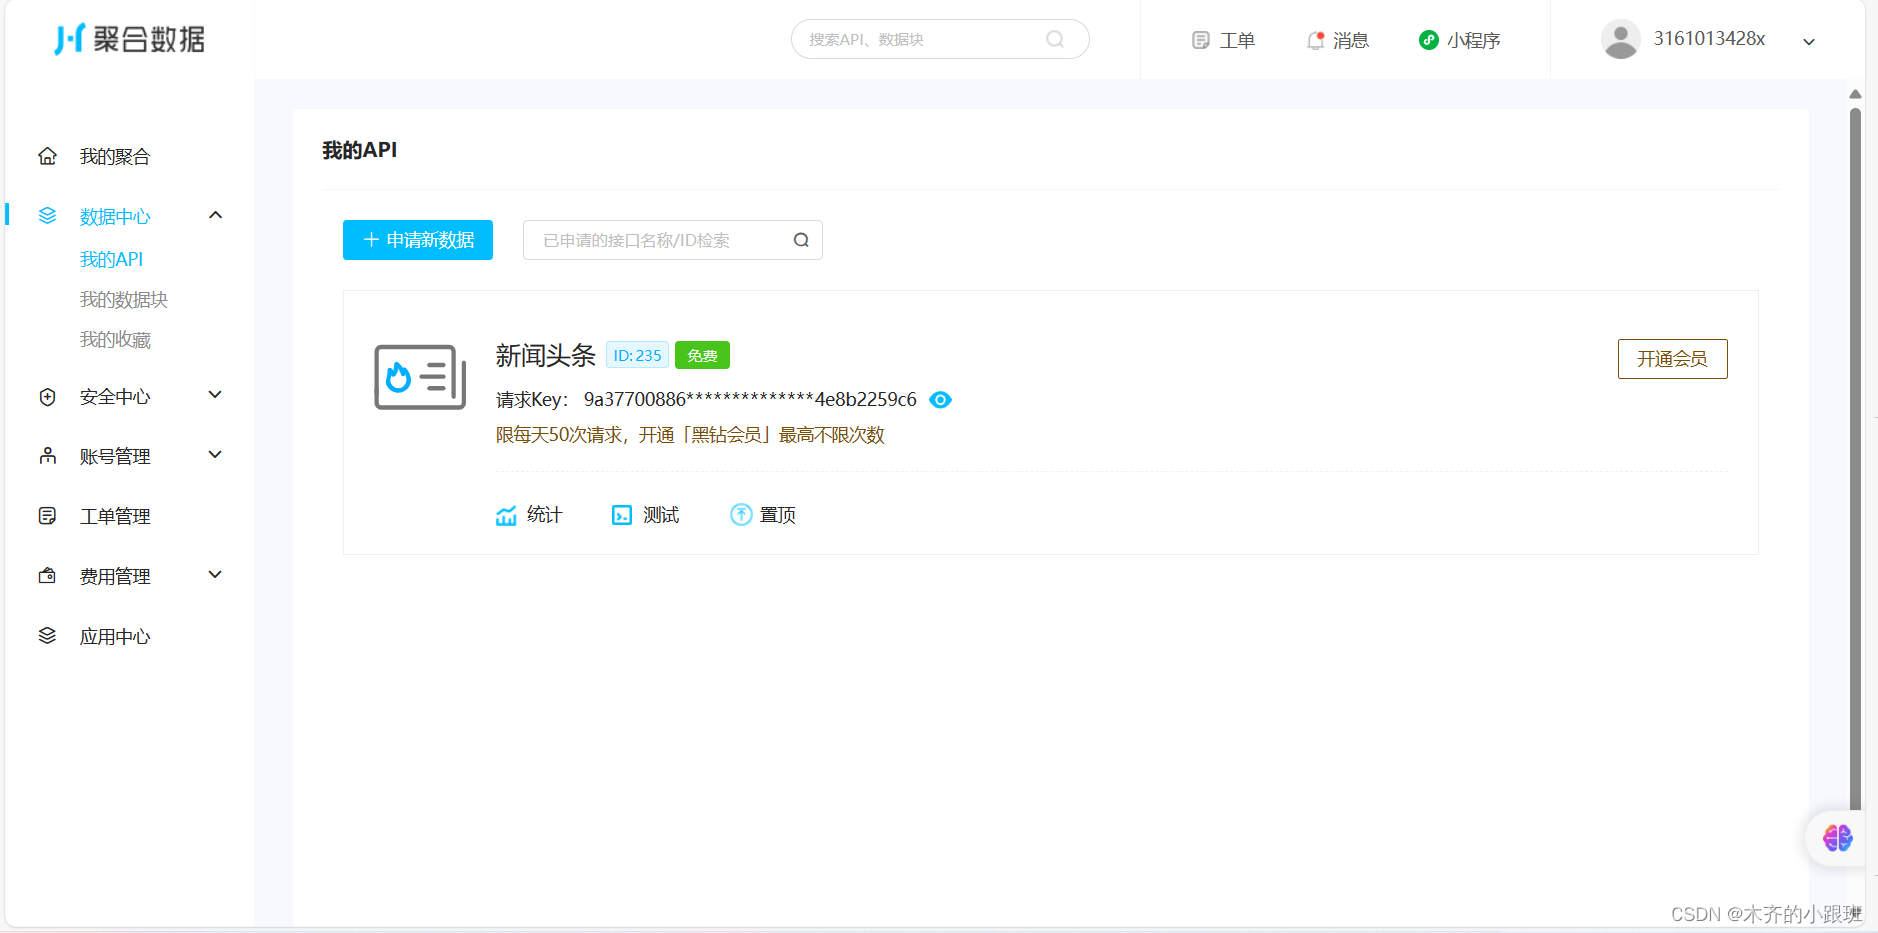
Task: Click the 置顶 pin-to-top icon
Action: tap(741, 514)
